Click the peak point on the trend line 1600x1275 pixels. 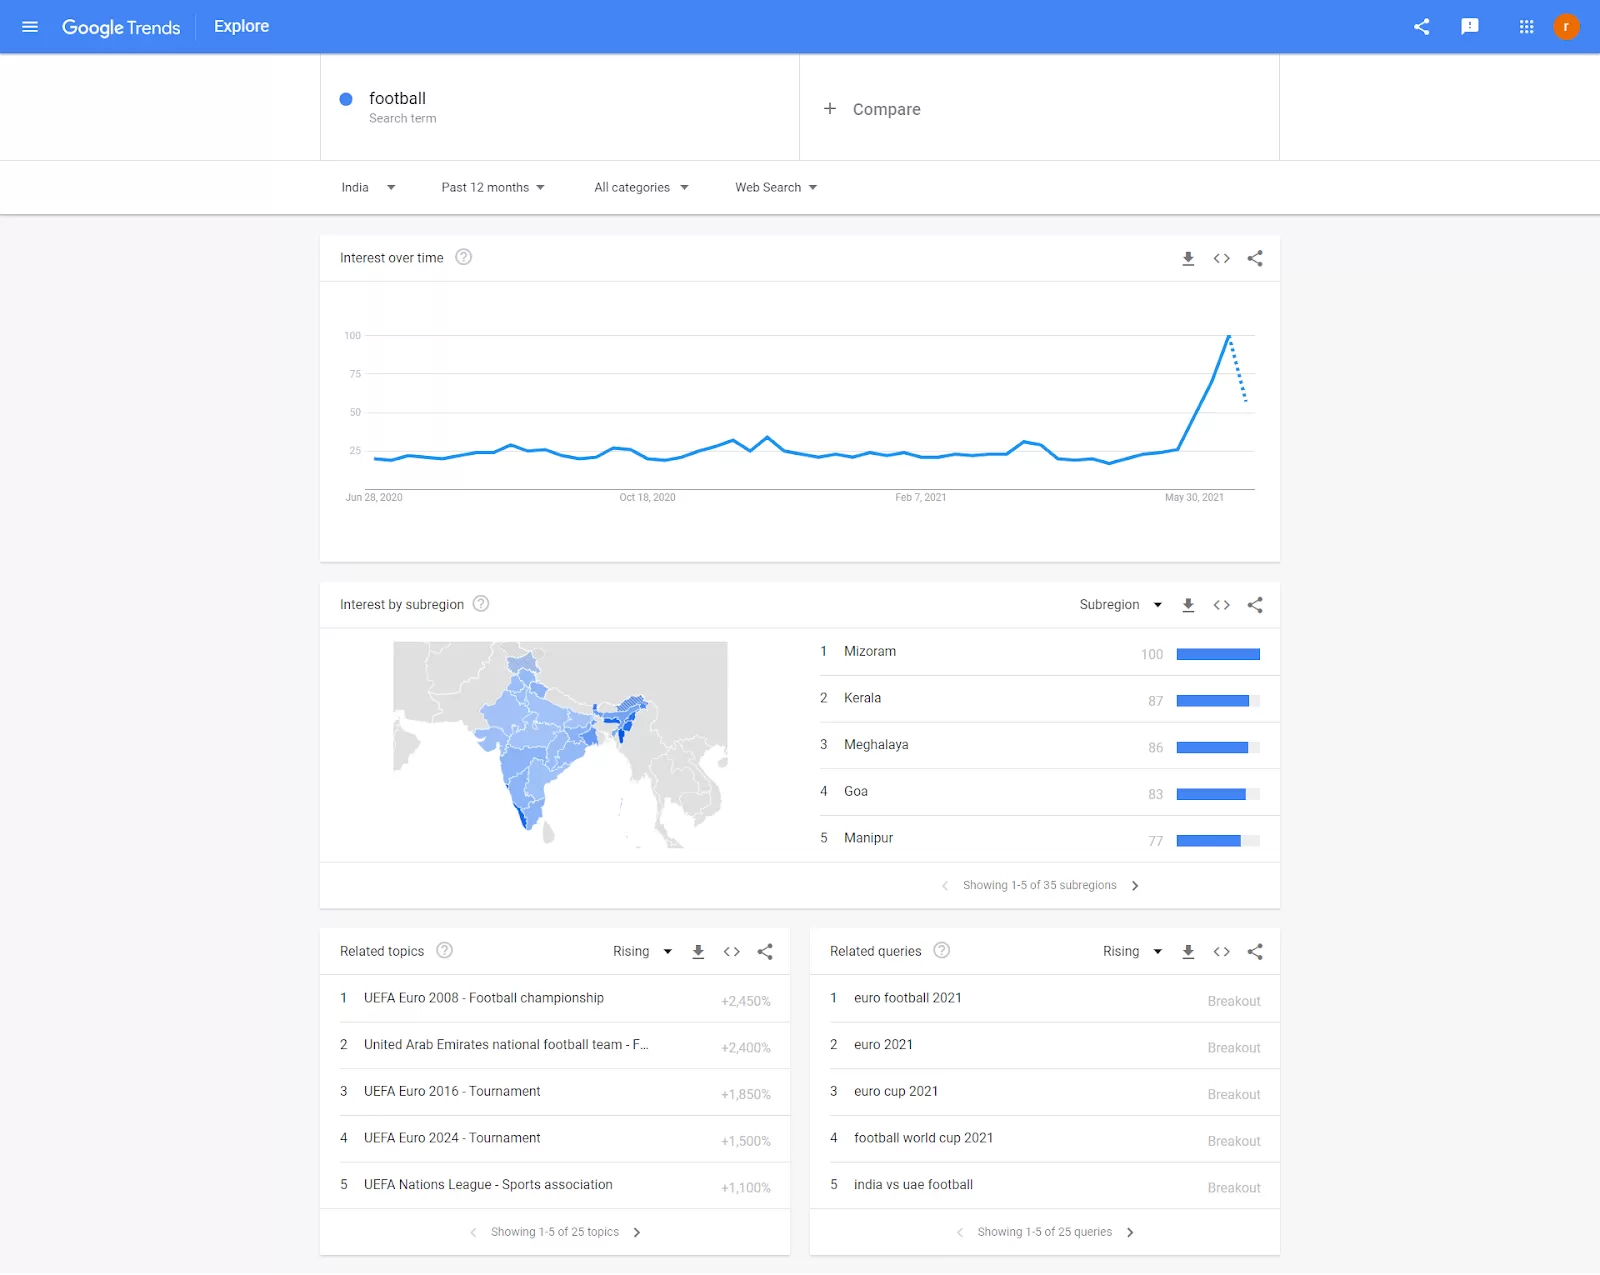(x=1228, y=336)
